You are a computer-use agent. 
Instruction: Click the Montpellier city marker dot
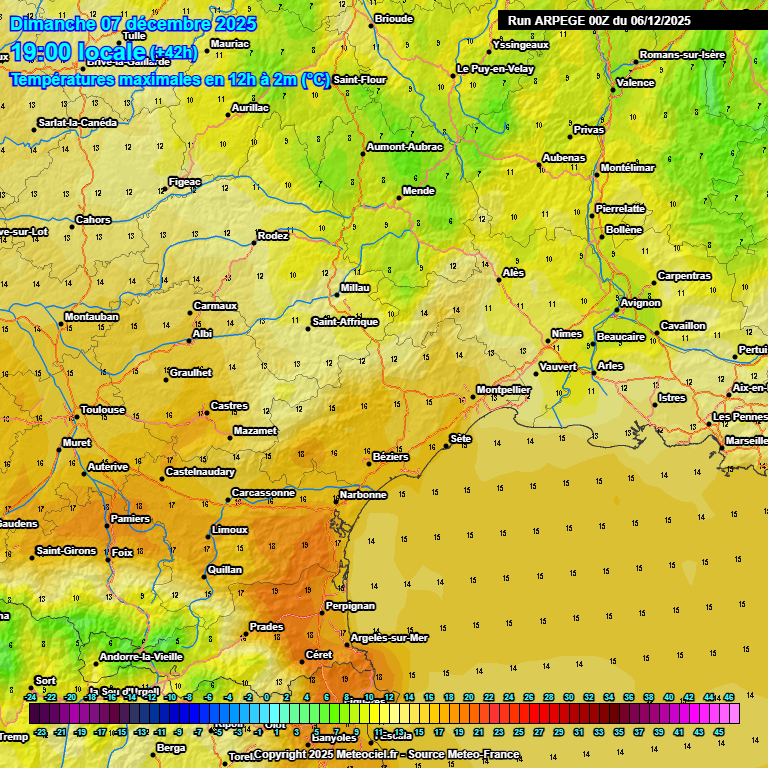coord(473,397)
